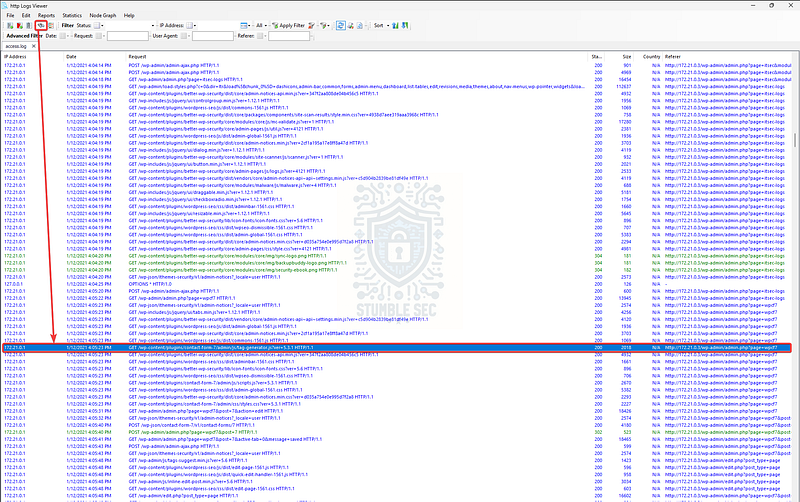
Task: Click the Referer filter text field
Action: point(289,36)
